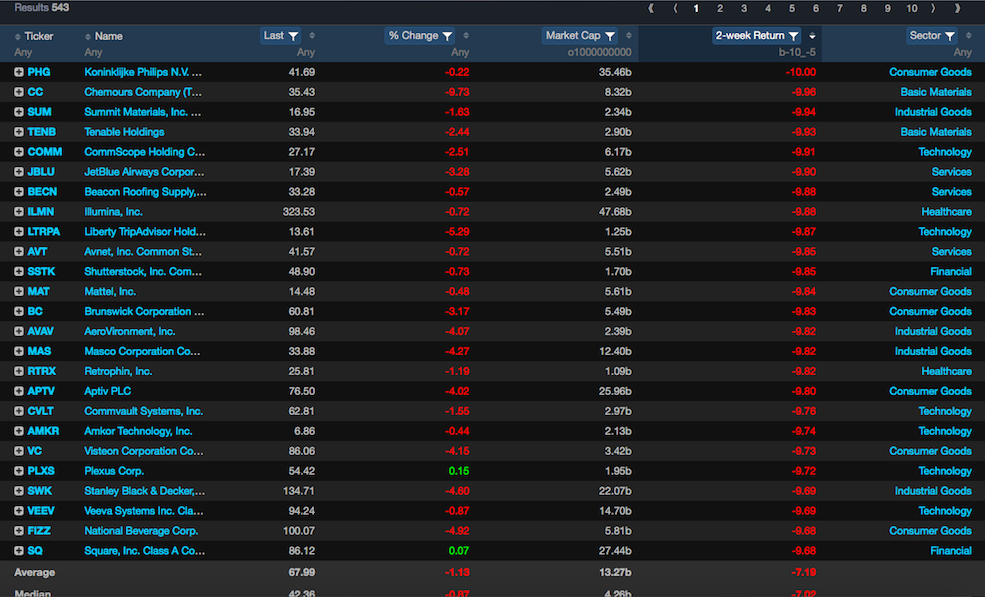Select the -10.00 two-week return for PHG
Image resolution: width=985 pixels, height=597 pixels.
point(801,72)
